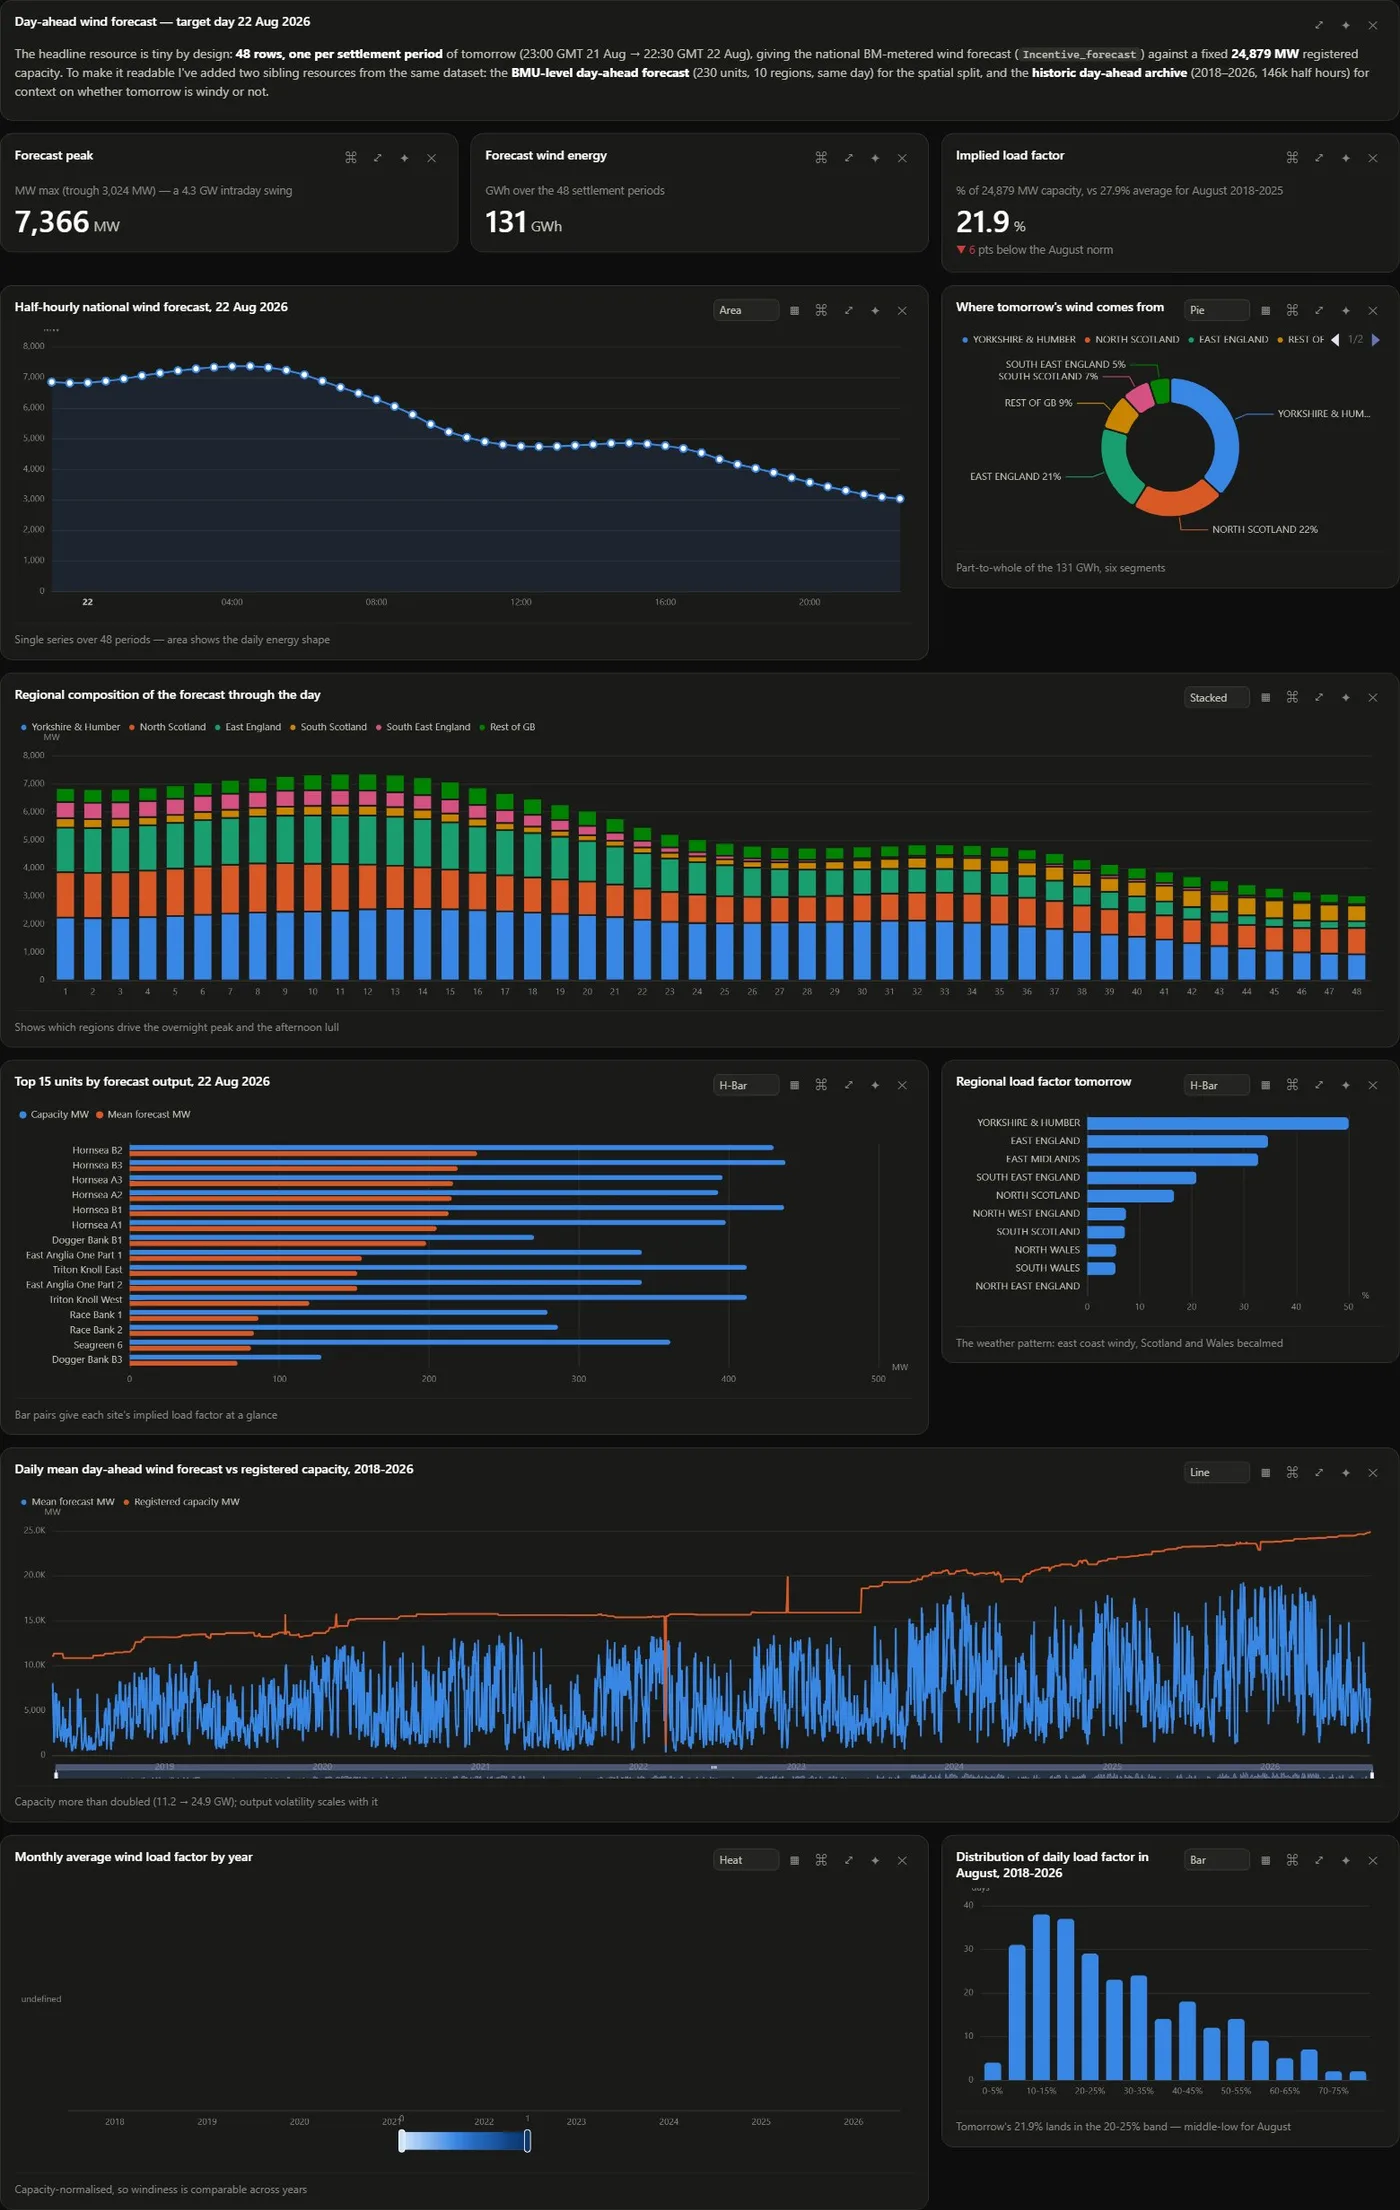Screen dimensions: 1400x2210
Task: Toggle Mean forecast MW legend in Top 15 units
Action: (x=143, y=1115)
